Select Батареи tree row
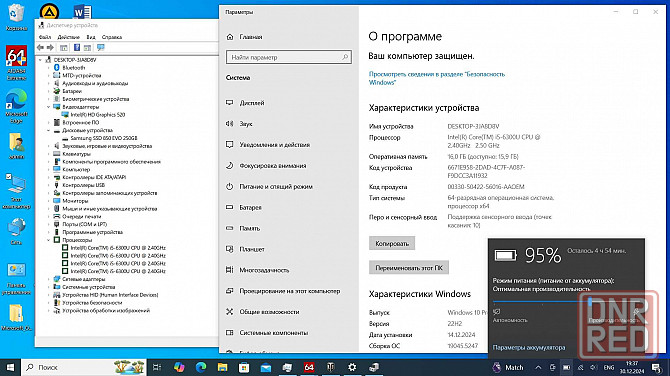Image resolution: width=670 pixels, height=376 pixels. (x=72, y=91)
